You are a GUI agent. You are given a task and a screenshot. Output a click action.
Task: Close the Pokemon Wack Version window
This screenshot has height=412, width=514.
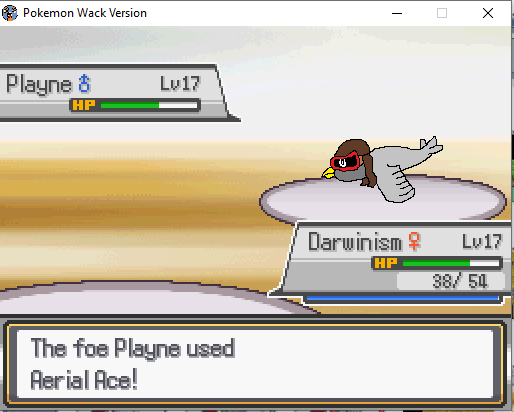488,13
